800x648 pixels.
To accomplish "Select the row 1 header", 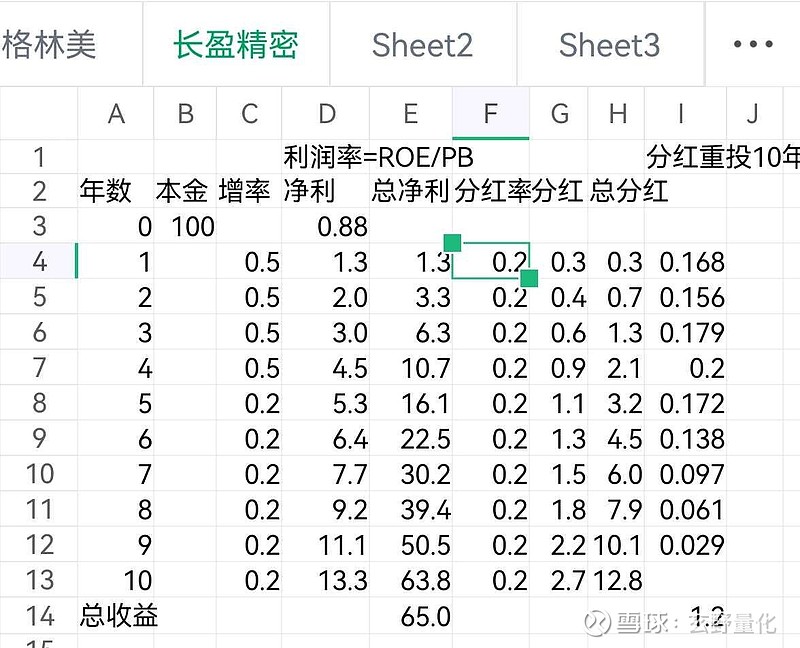I will coord(39,157).
